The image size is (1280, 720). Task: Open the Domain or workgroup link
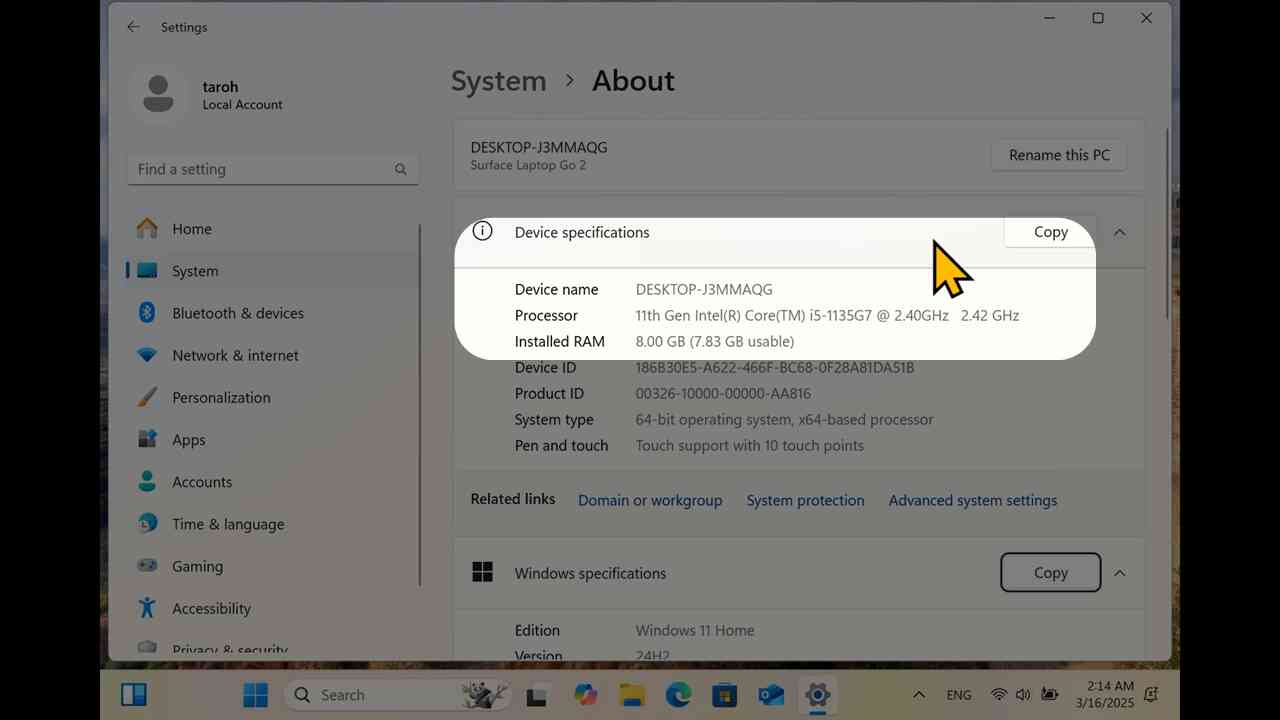[x=650, y=500]
